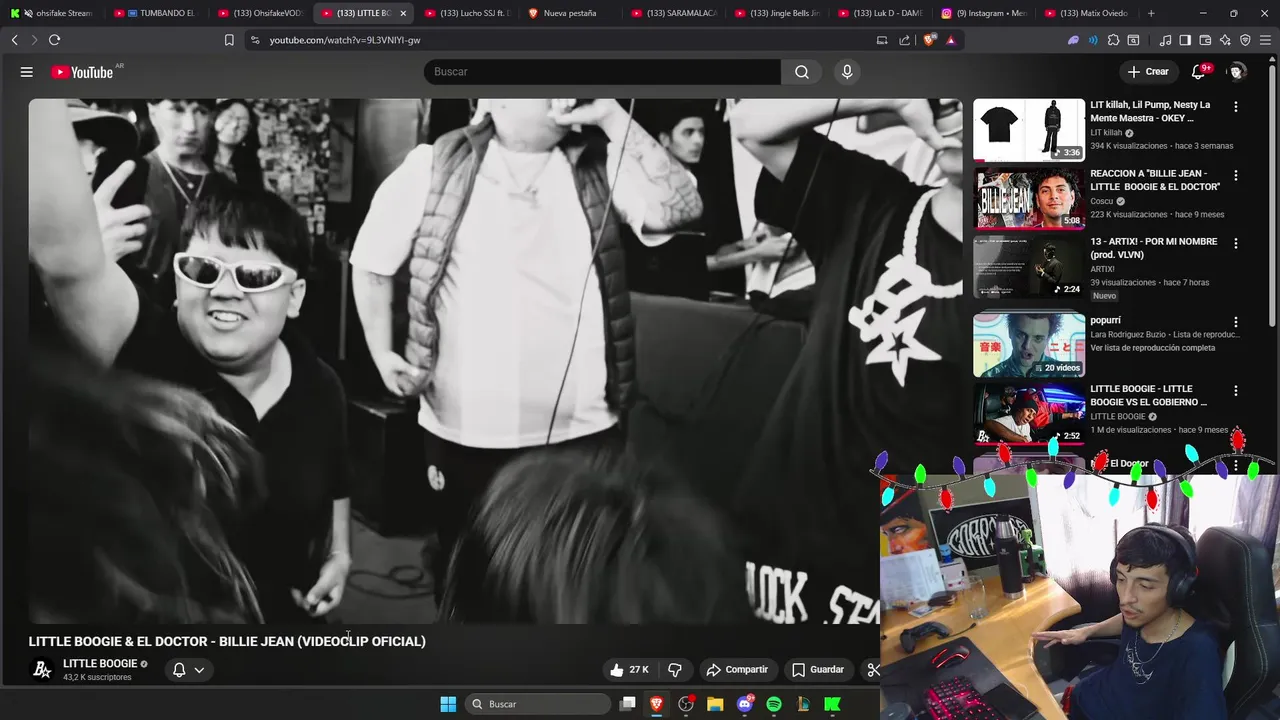The image size is (1280, 720).
Task: Click the taskbar Buscar search box
Action: pyautogui.click(x=539, y=704)
